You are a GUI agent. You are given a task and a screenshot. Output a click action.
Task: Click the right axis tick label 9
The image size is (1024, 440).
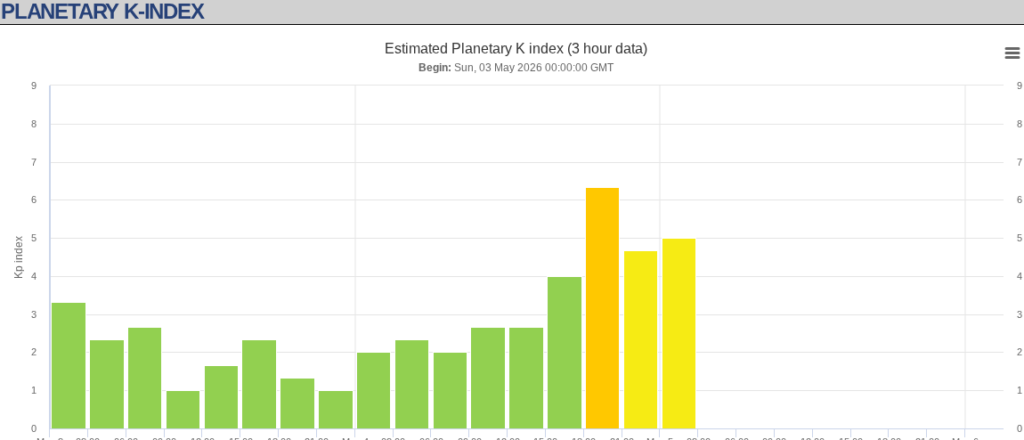coord(1019,86)
